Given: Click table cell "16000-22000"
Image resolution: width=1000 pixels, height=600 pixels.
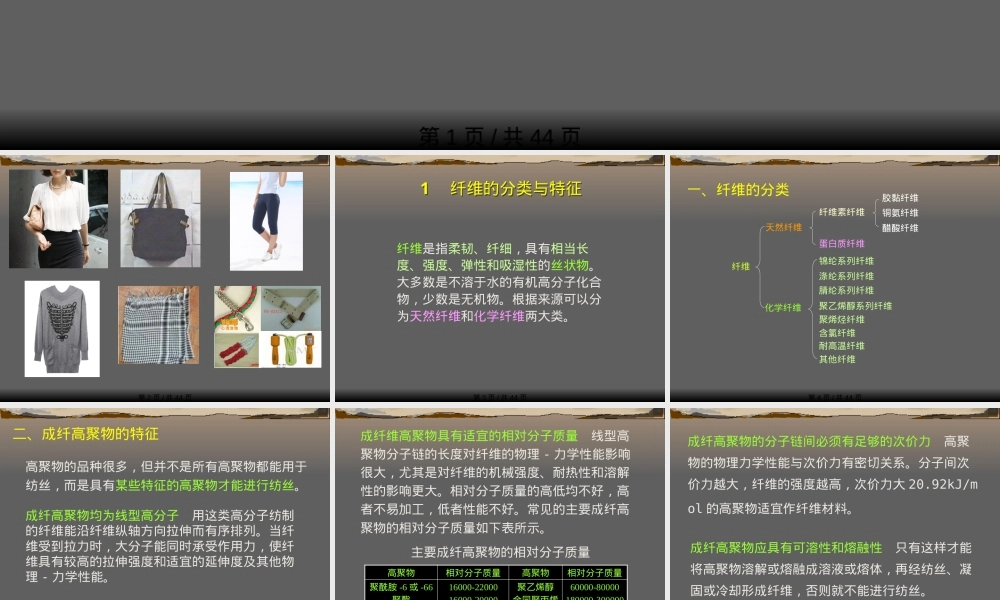Looking at the screenshot, I should [473, 587].
